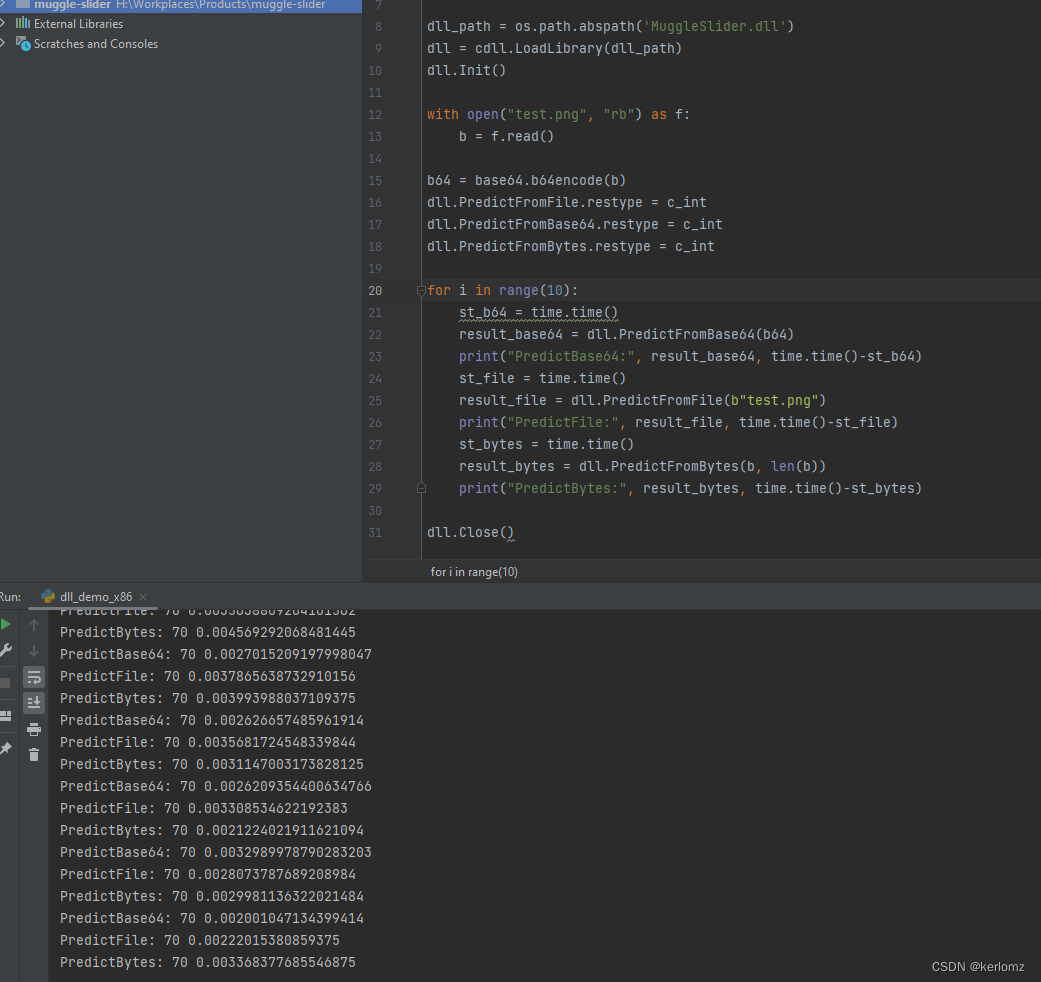Expand the External Libraries tree node
The height and width of the screenshot is (982, 1041).
pos(3,23)
